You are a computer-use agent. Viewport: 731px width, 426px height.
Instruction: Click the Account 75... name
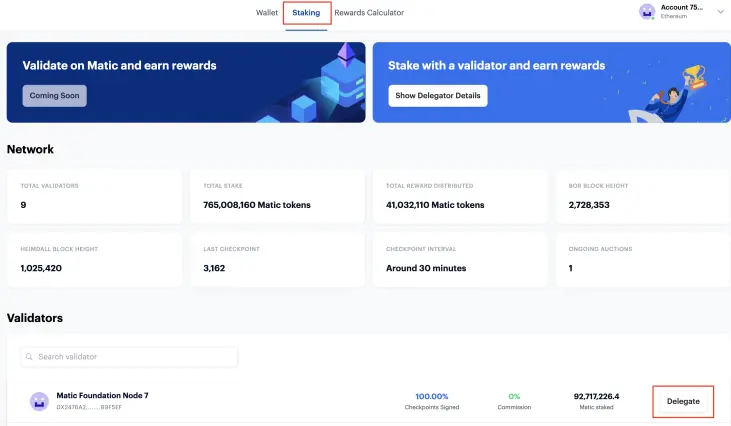point(682,7)
